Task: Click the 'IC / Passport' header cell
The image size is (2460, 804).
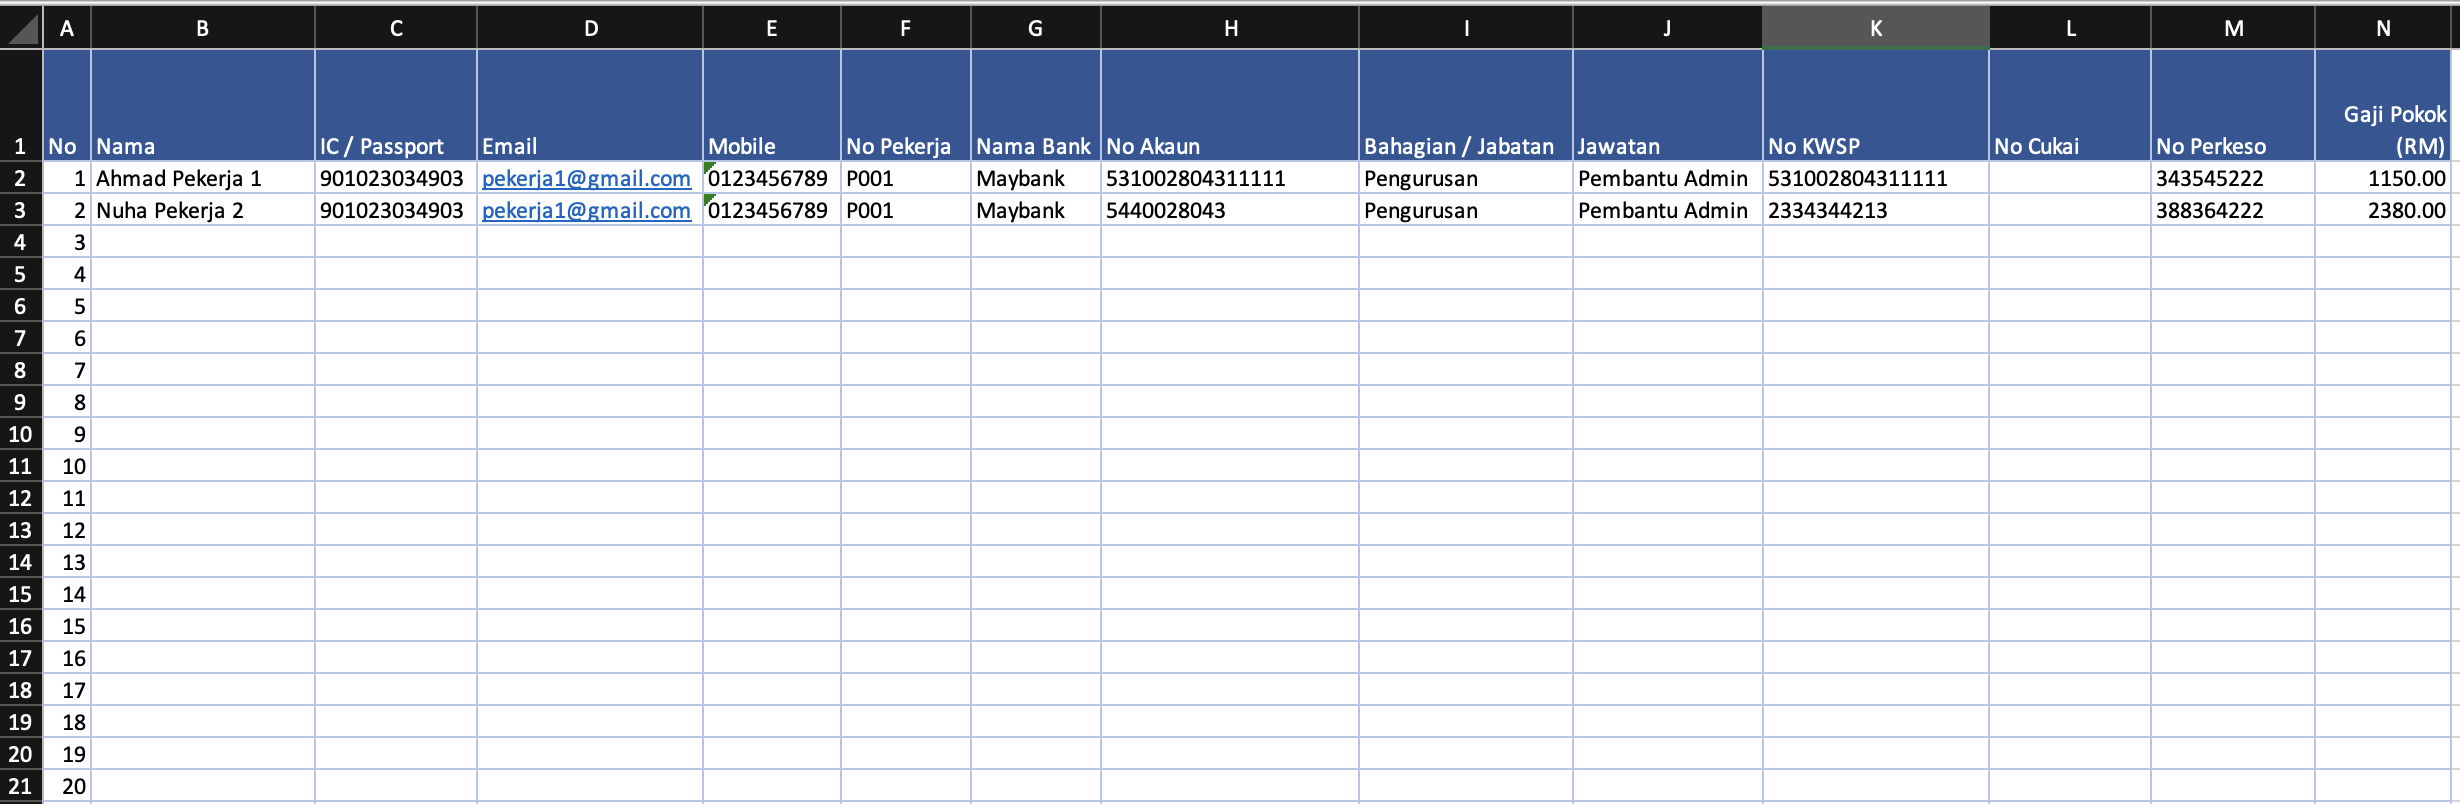Action: (x=396, y=105)
